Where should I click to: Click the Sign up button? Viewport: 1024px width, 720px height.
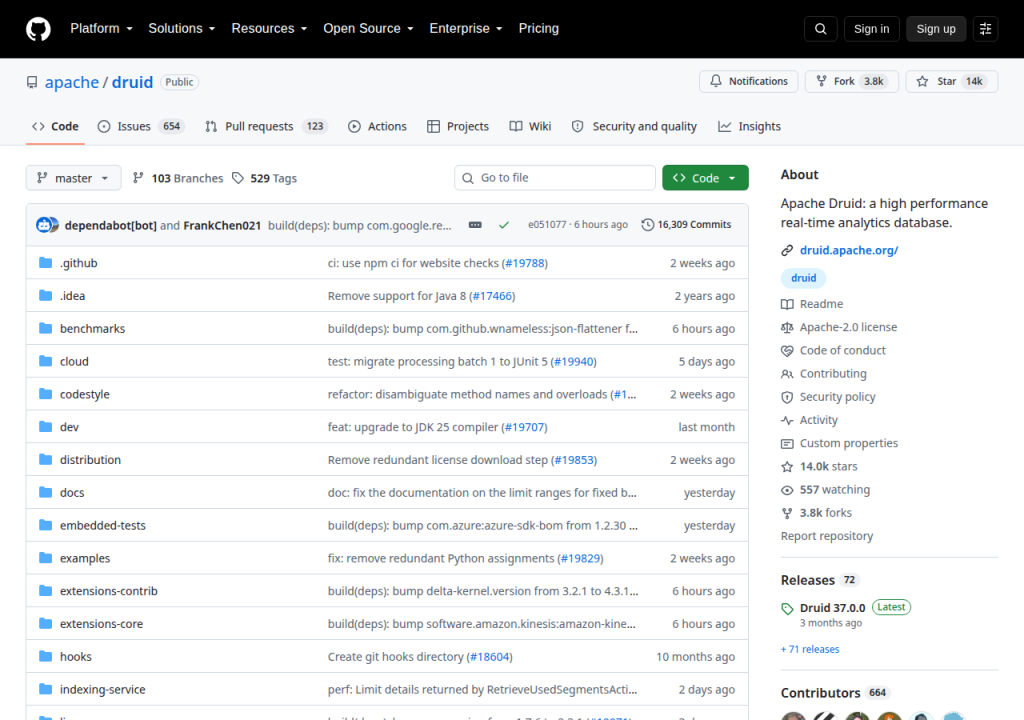coord(936,29)
